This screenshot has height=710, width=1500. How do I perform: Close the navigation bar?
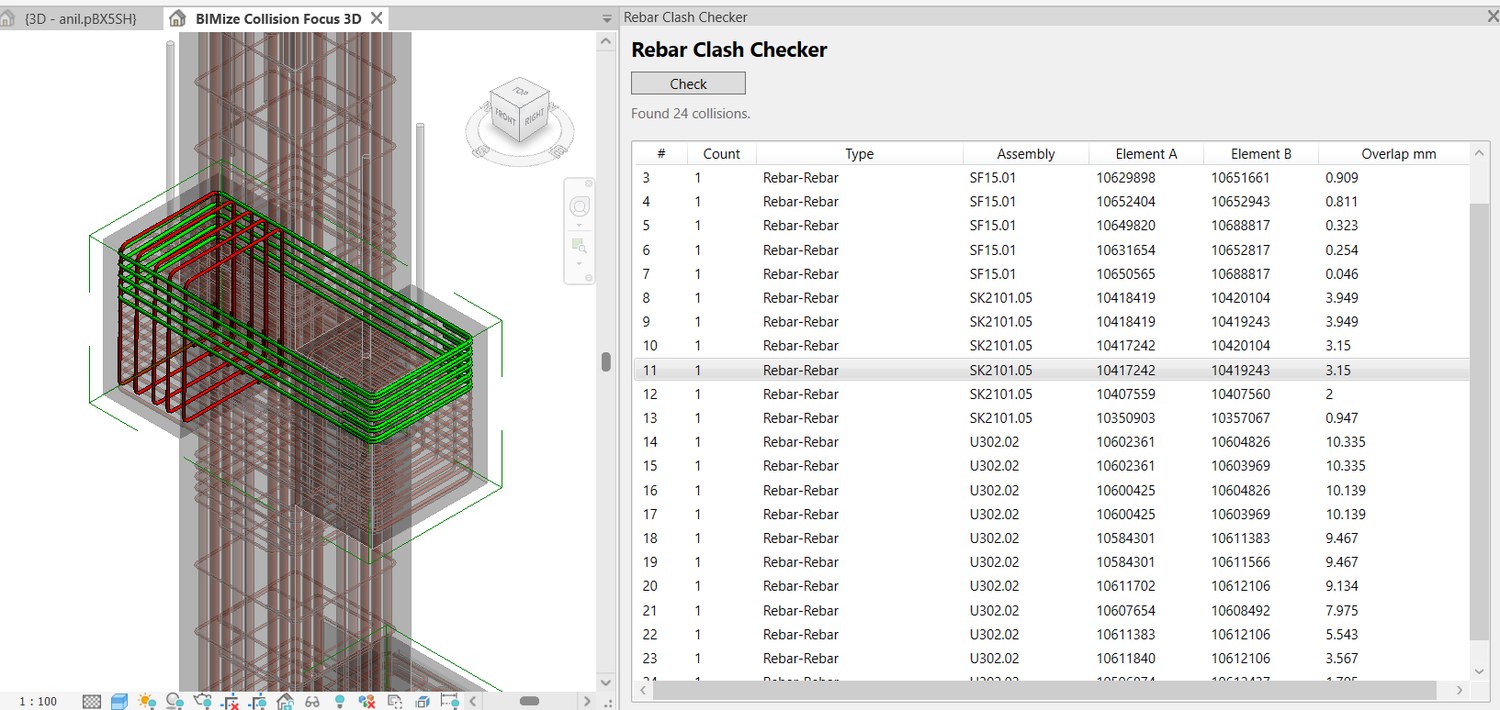point(588,184)
